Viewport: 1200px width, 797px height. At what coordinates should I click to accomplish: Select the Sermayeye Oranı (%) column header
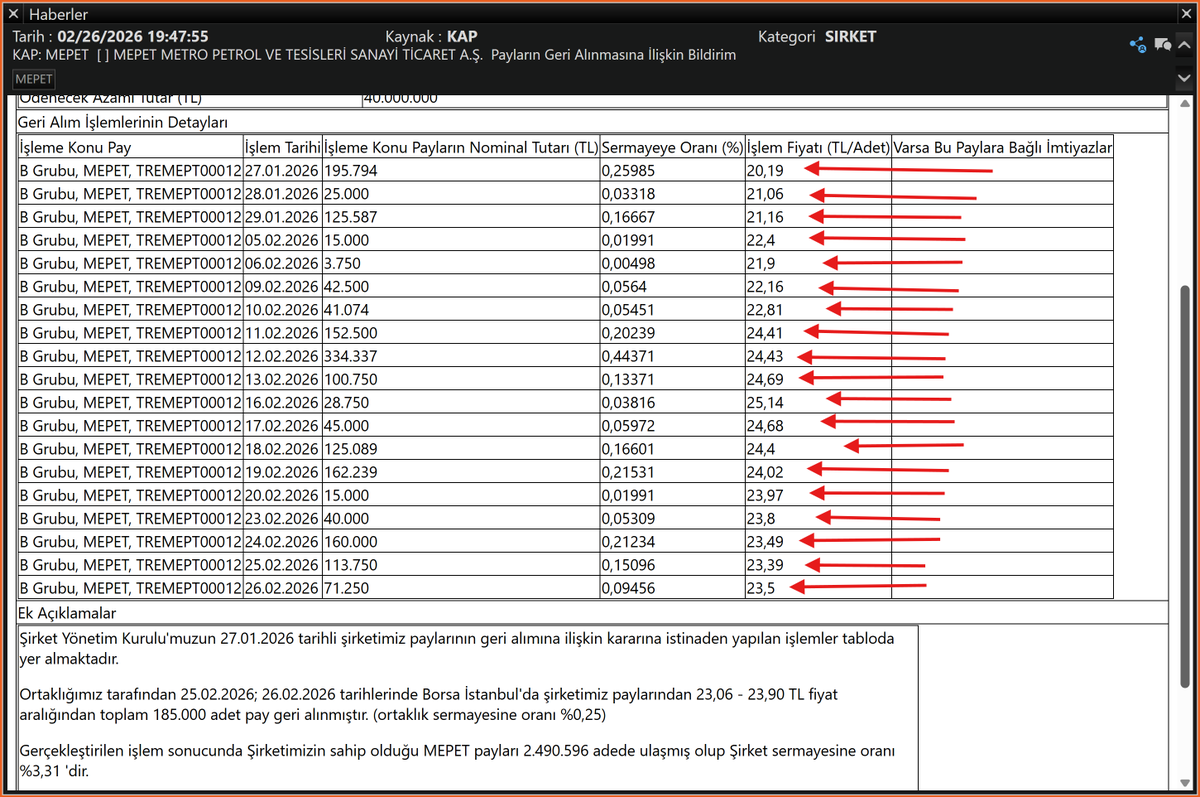(x=672, y=147)
